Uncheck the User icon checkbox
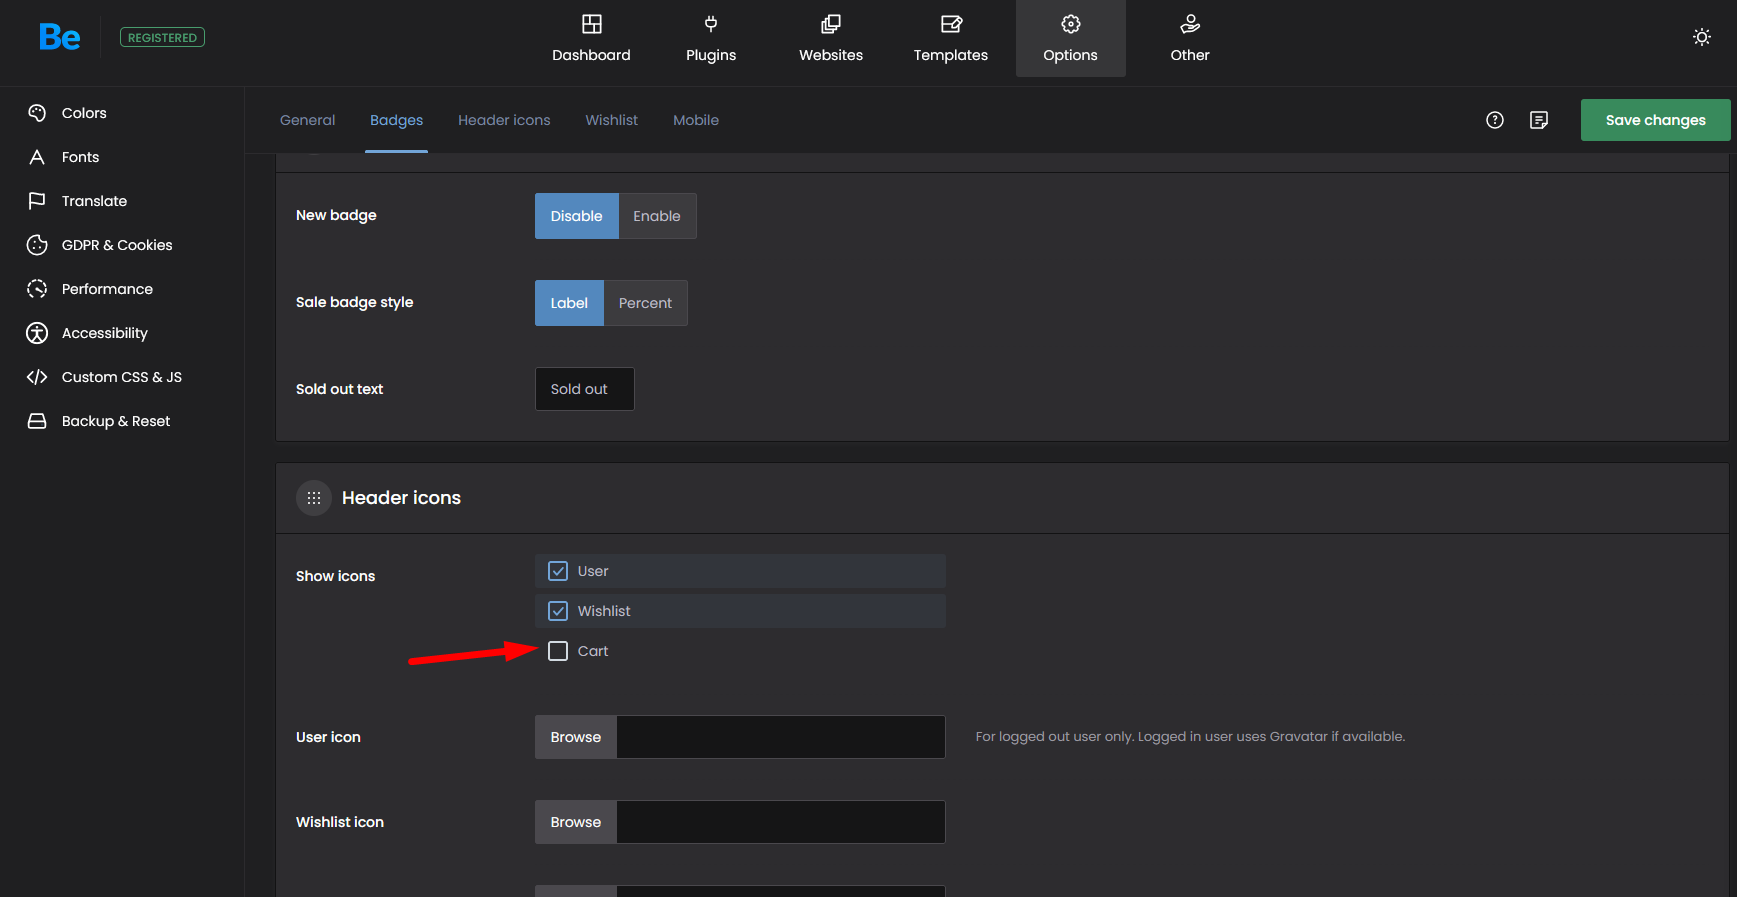The width and height of the screenshot is (1737, 897). point(558,571)
